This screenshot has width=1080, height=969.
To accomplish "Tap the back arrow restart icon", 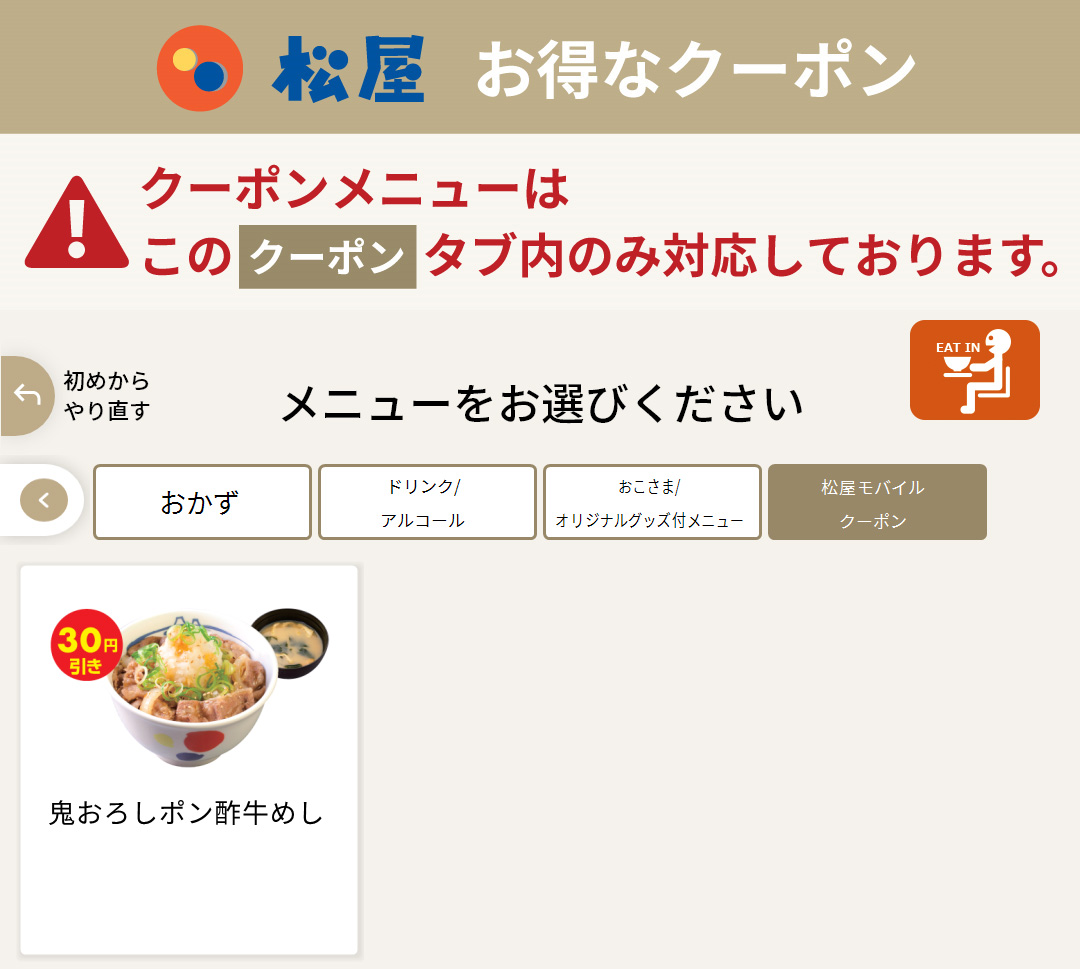I will click(x=27, y=395).
